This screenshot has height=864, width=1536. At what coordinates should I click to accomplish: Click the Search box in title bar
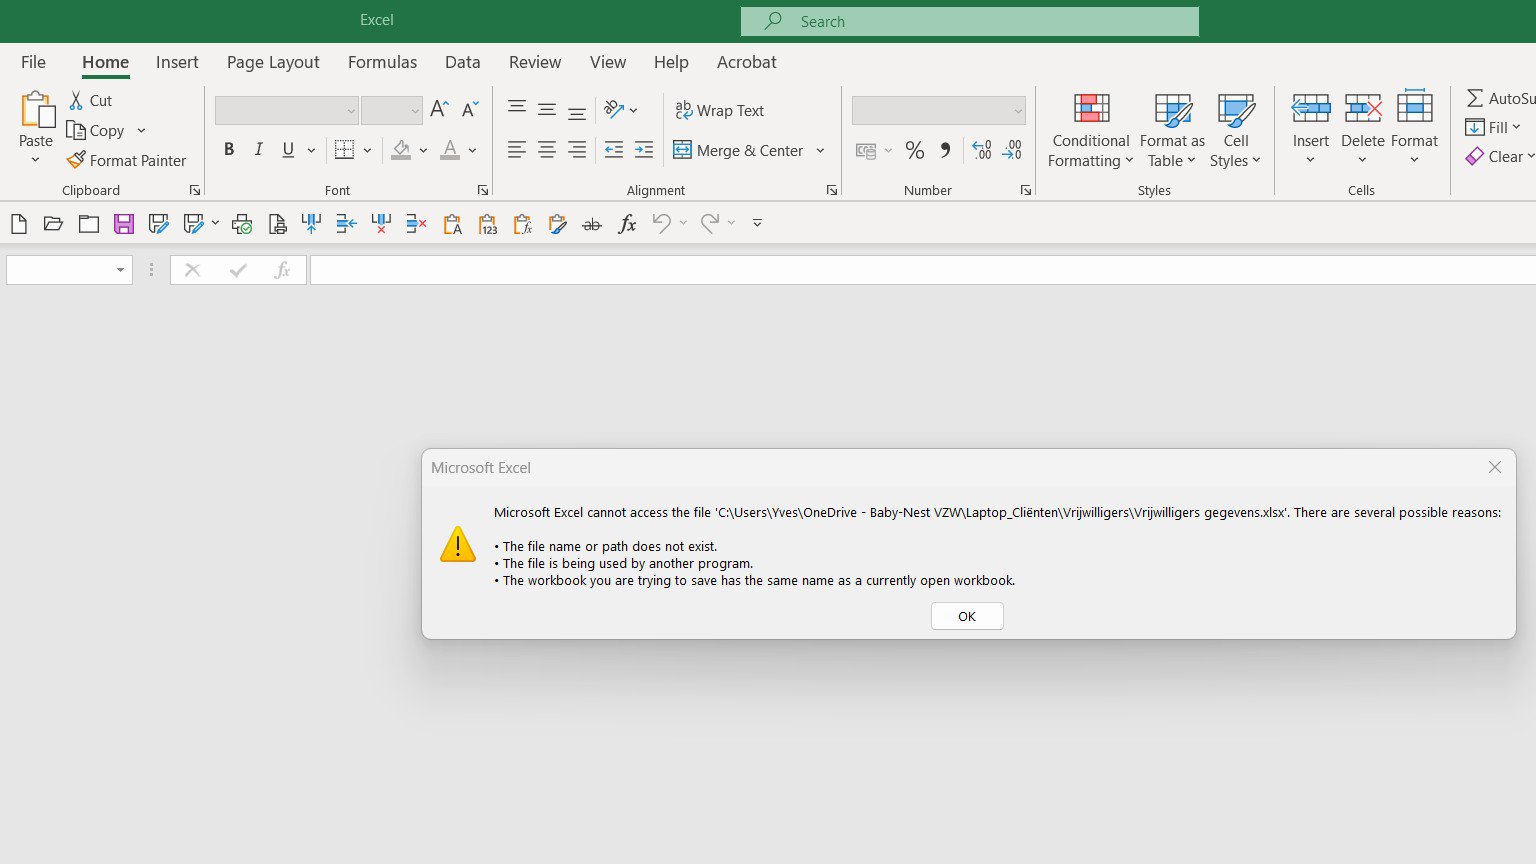point(970,21)
